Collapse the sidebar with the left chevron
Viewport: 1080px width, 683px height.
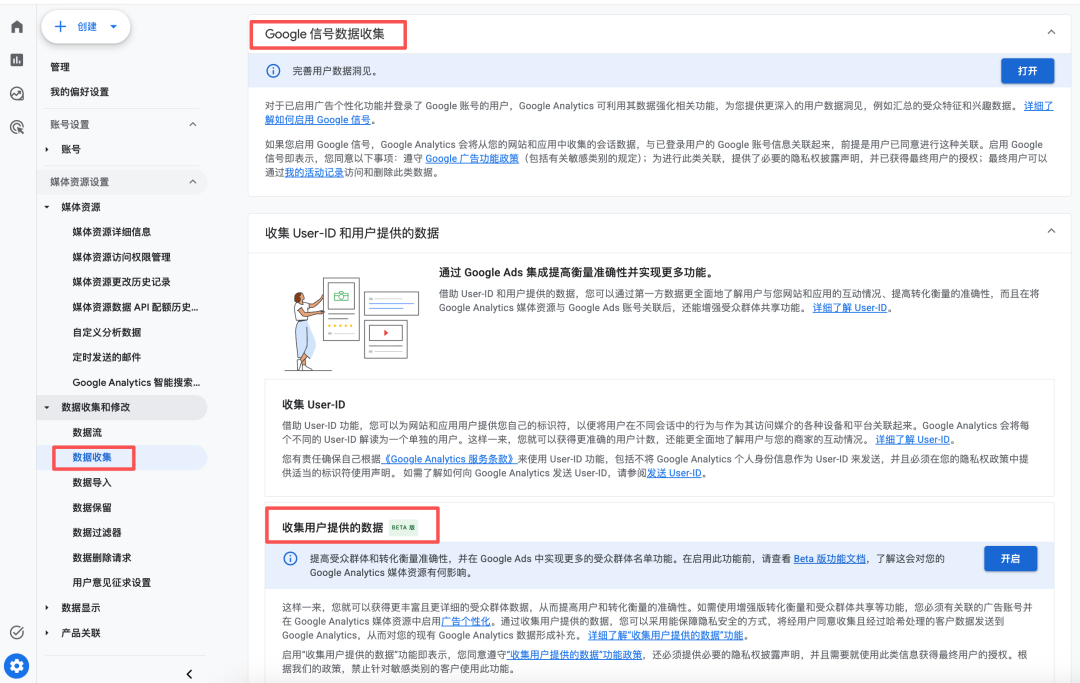189,674
